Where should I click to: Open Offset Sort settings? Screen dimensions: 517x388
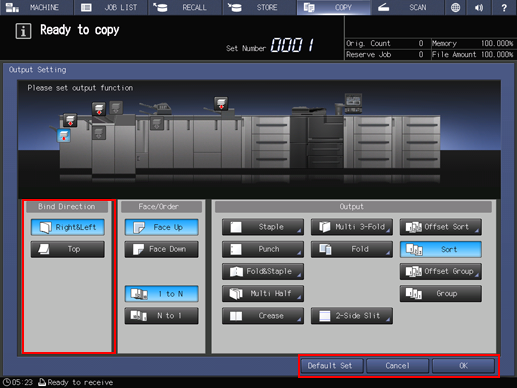point(441,227)
